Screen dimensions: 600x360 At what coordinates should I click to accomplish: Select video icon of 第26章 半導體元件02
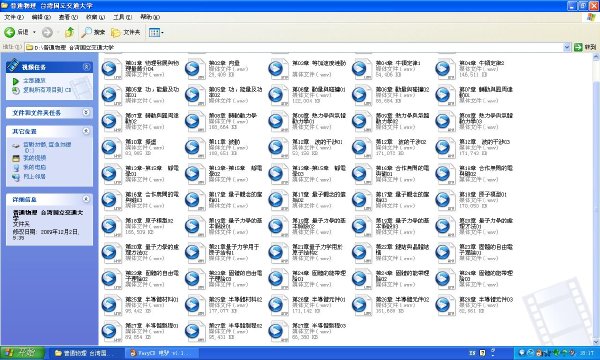(361, 305)
